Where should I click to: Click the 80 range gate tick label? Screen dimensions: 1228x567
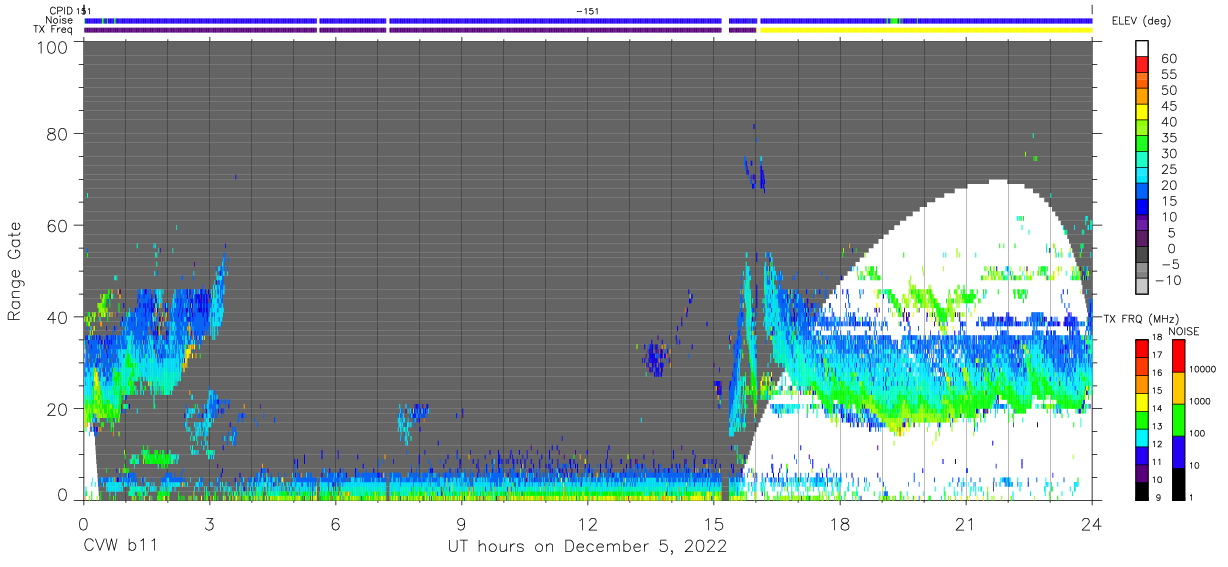pos(57,133)
